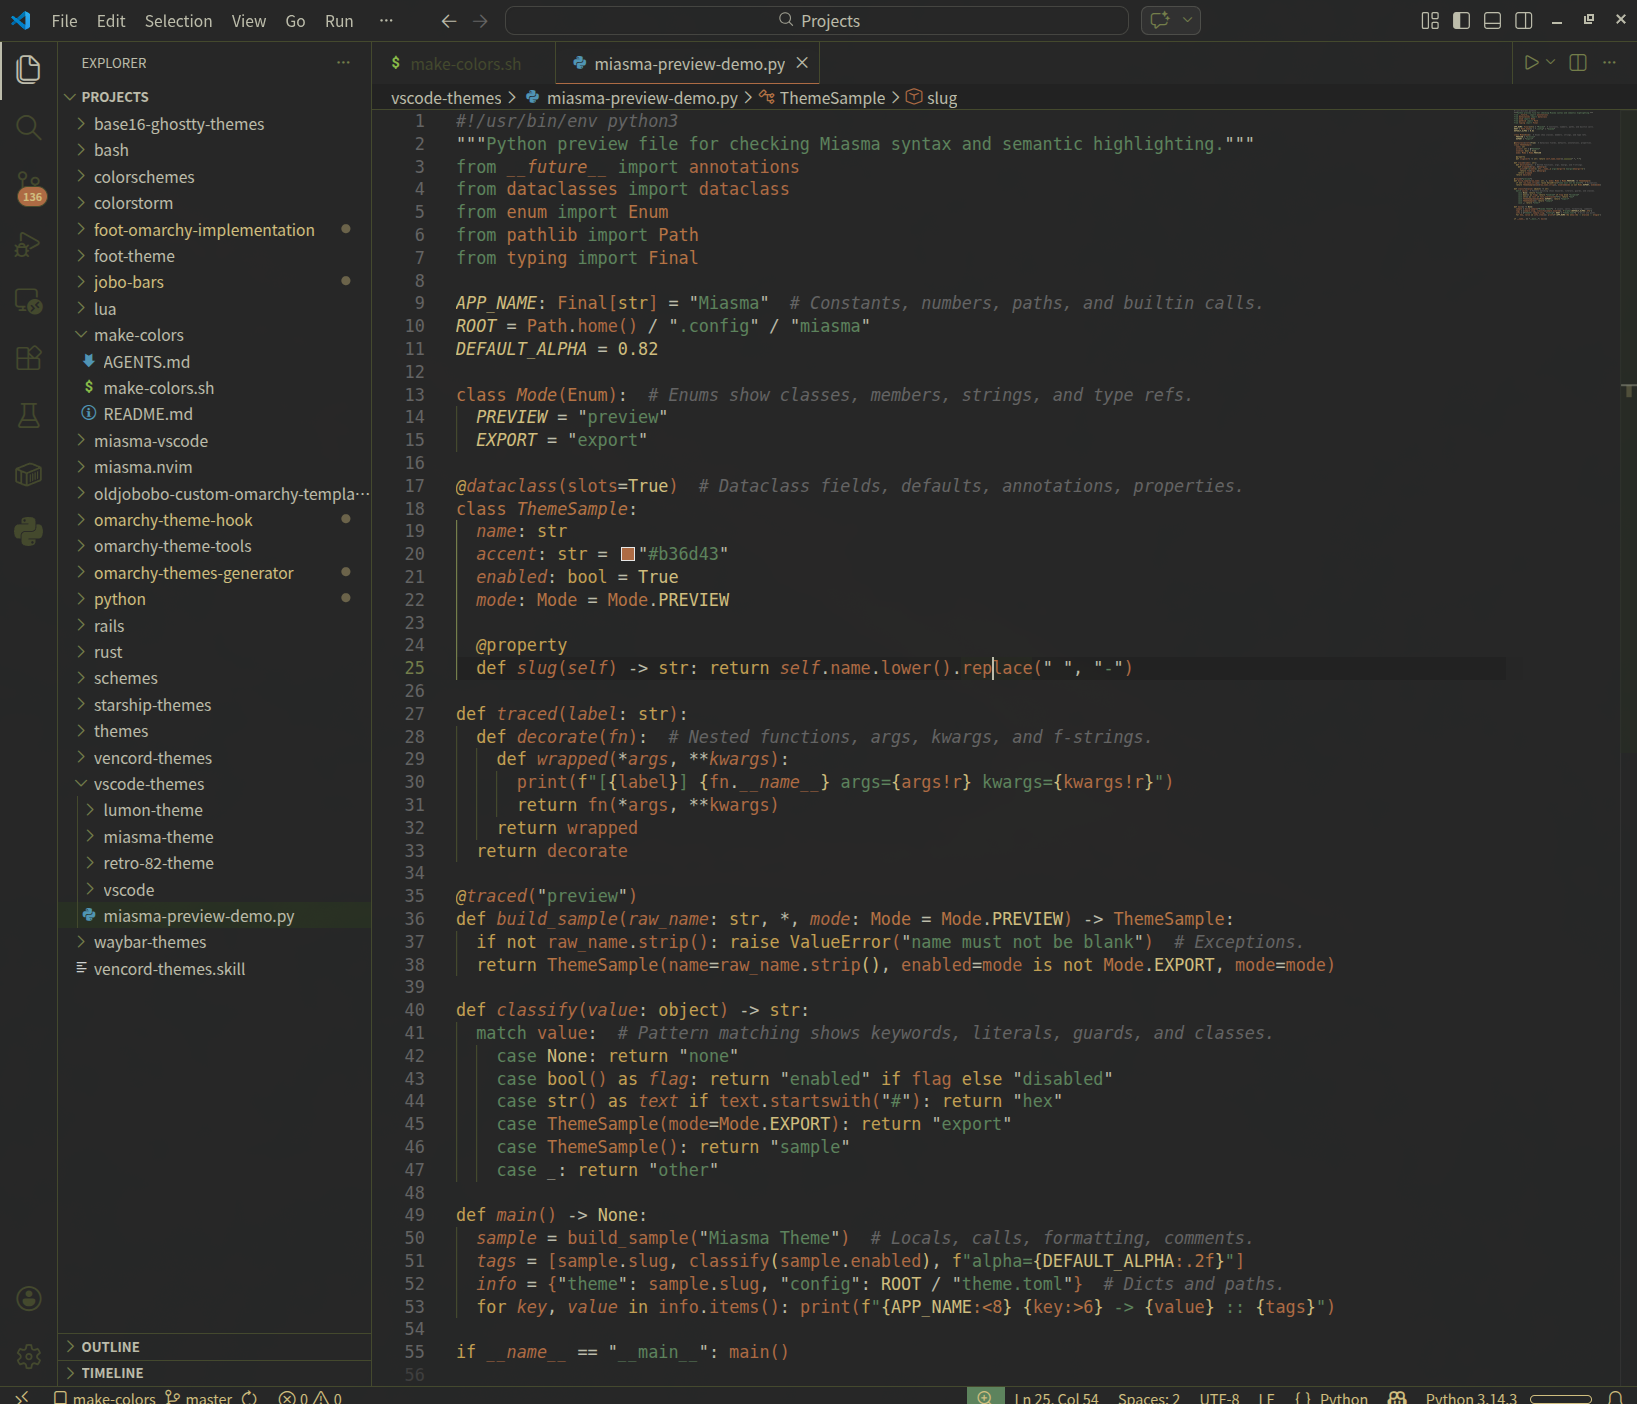Click the Ln 25, Col 54 indicator

pyautogui.click(x=1056, y=1398)
